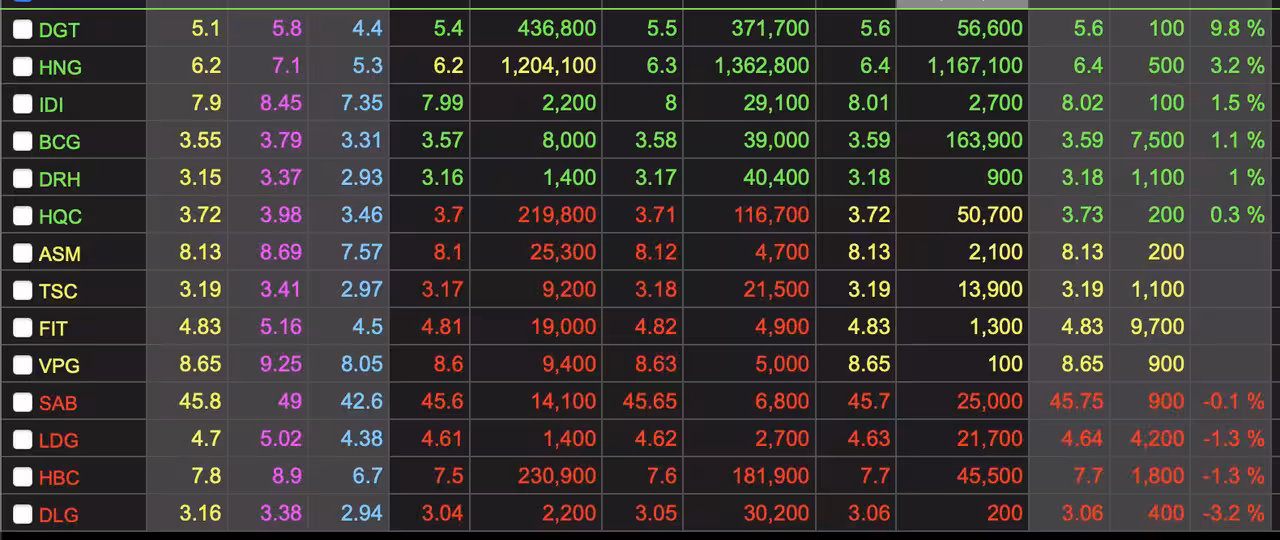This screenshot has width=1280, height=540.
Task: Click HBC volume 230,900
Action: pos(557,476)
